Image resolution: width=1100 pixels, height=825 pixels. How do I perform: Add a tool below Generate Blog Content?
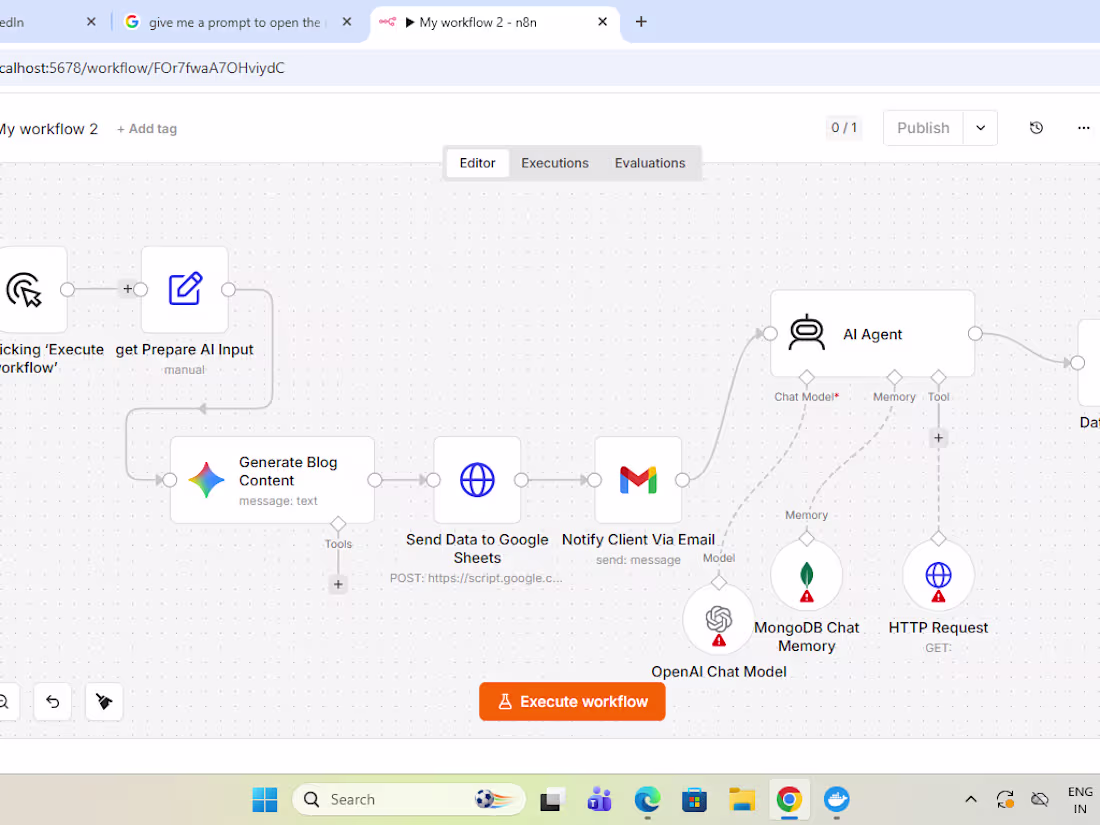(338, 584)
